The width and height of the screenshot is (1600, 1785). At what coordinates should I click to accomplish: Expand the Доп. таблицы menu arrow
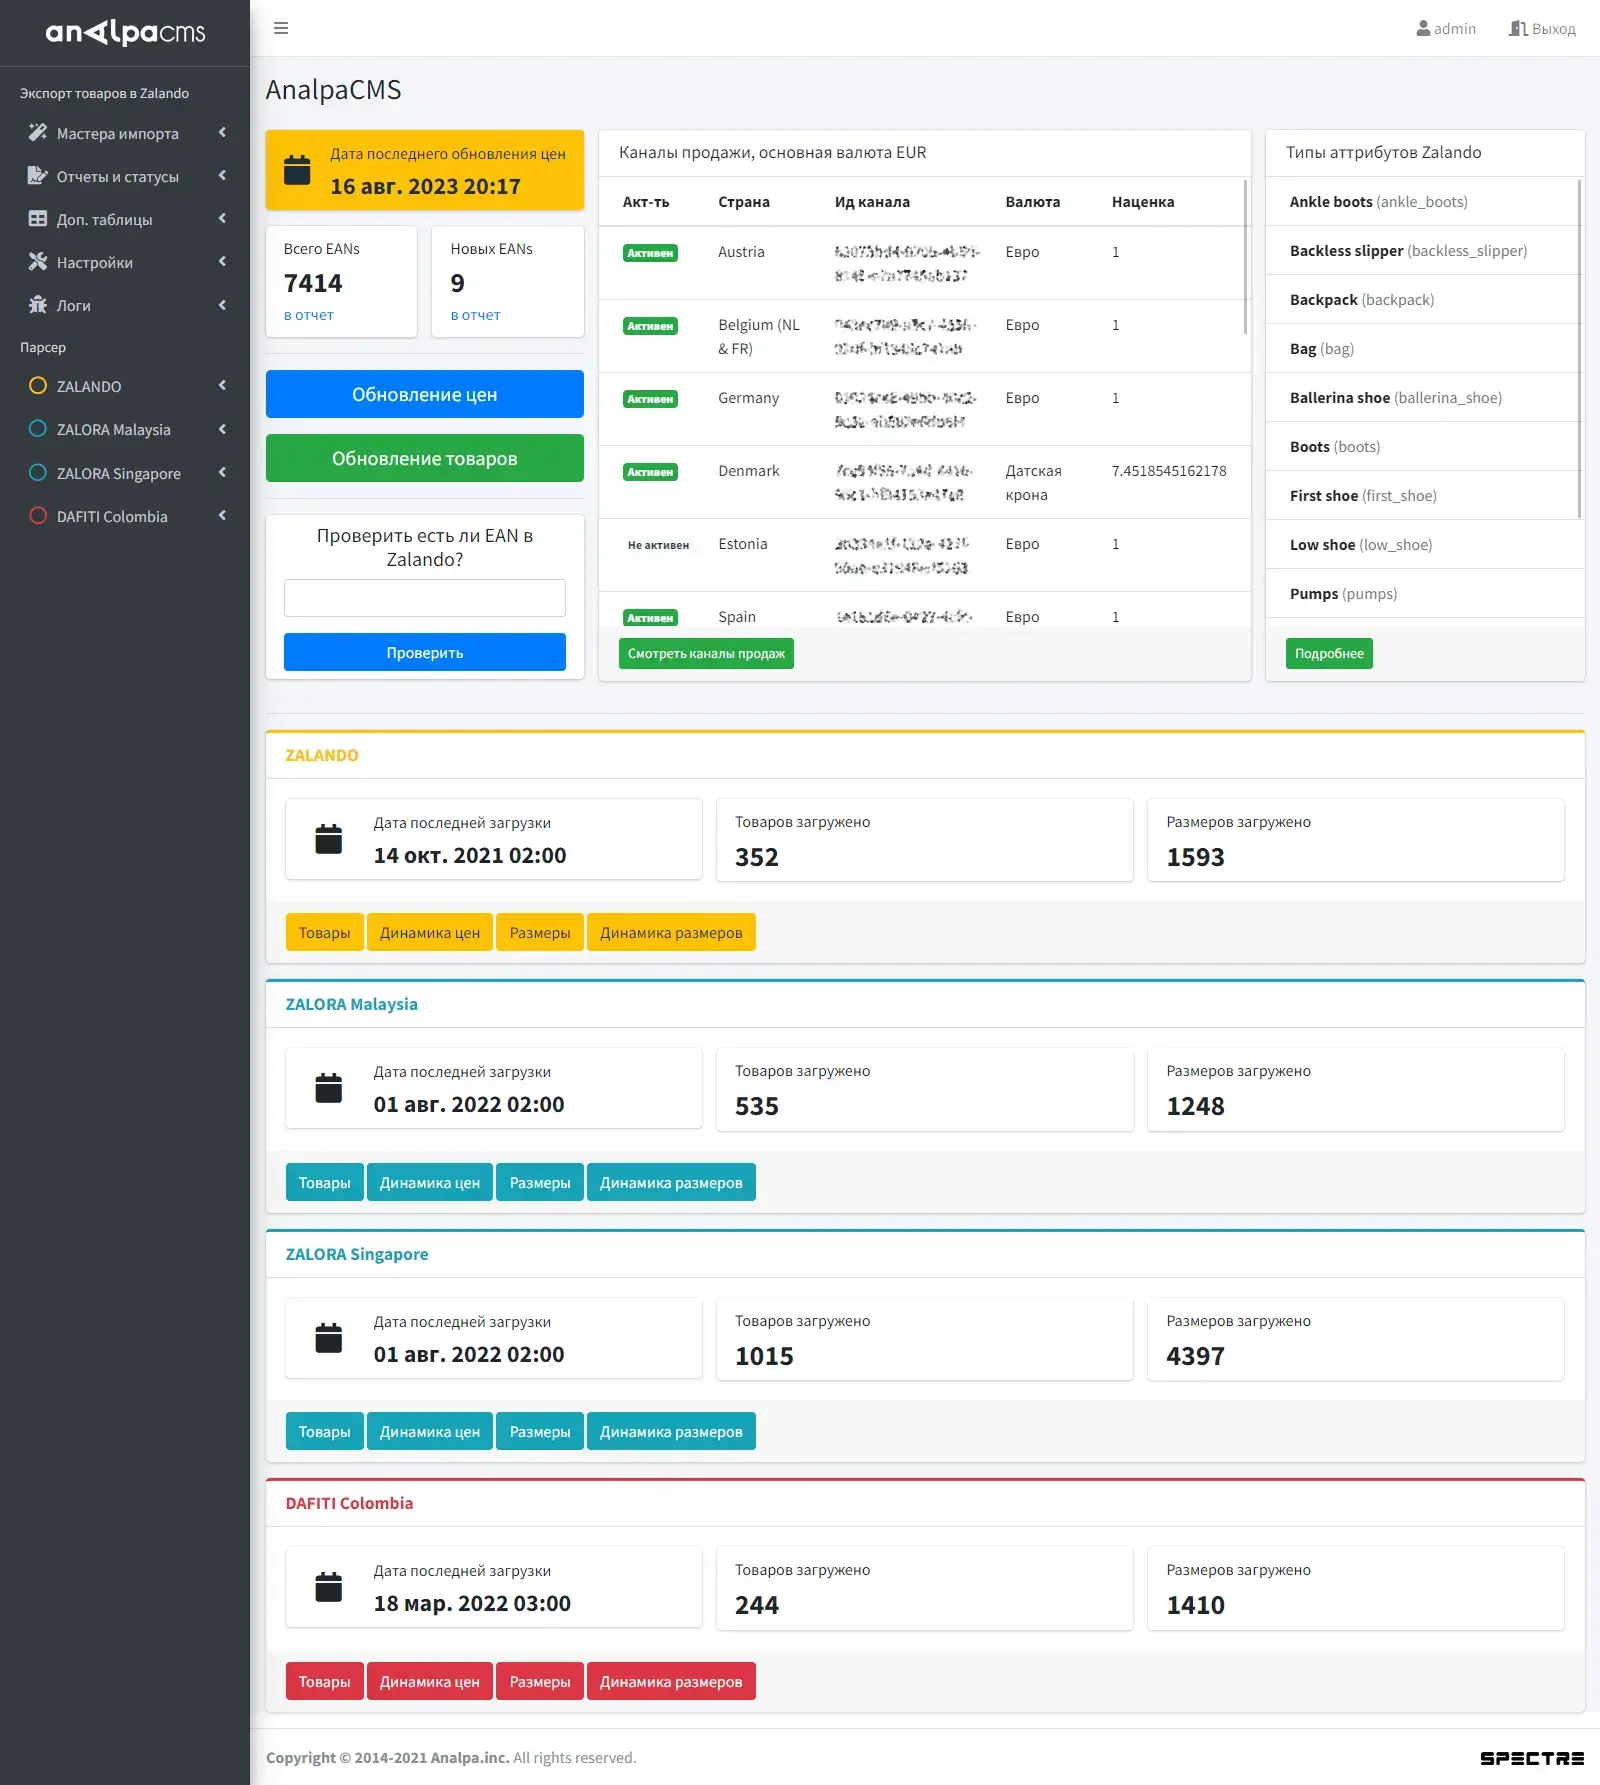(x=222, y=218)
